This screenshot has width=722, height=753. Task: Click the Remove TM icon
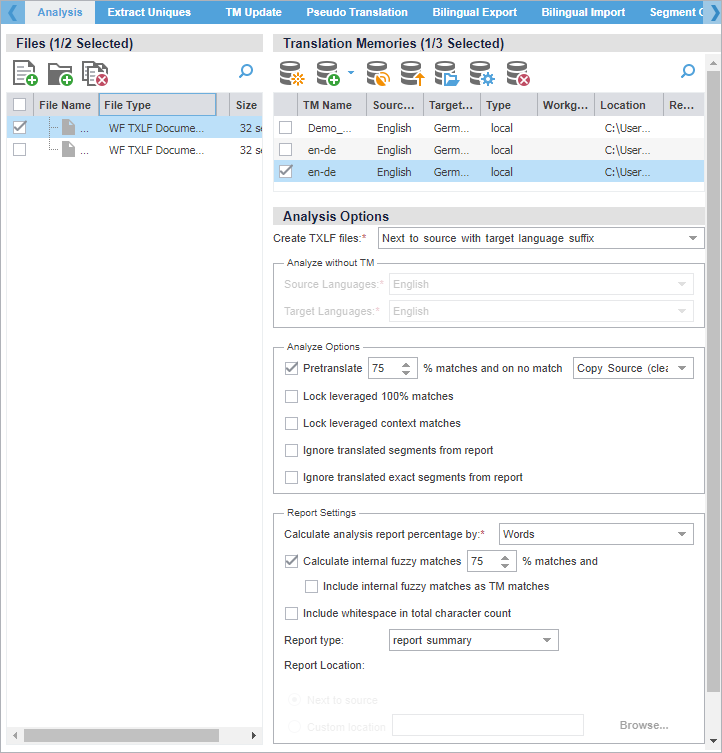pos(517,73)
